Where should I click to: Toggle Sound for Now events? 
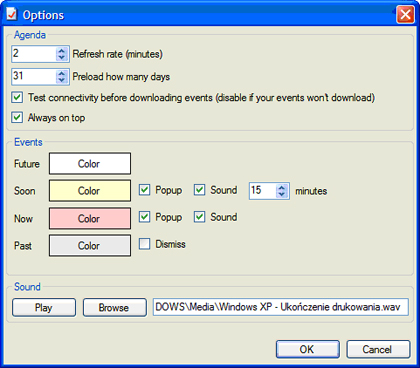click(x=199, y=217)
